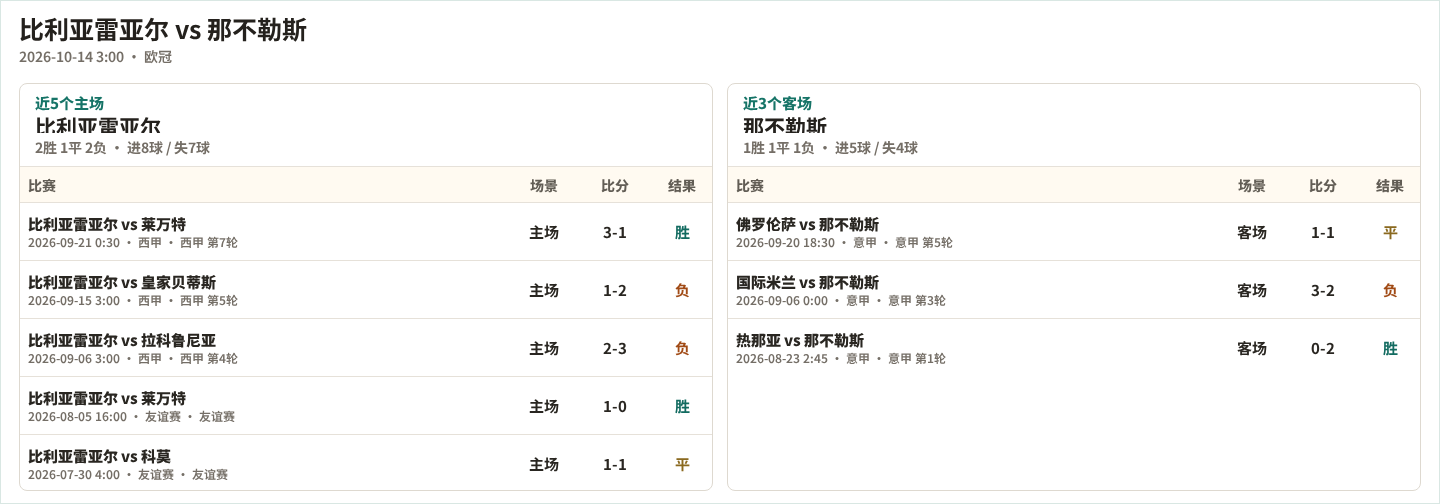Click score 3-1 in 莱万特 row
Viewport: 1440px width, 504px height.
615,233
